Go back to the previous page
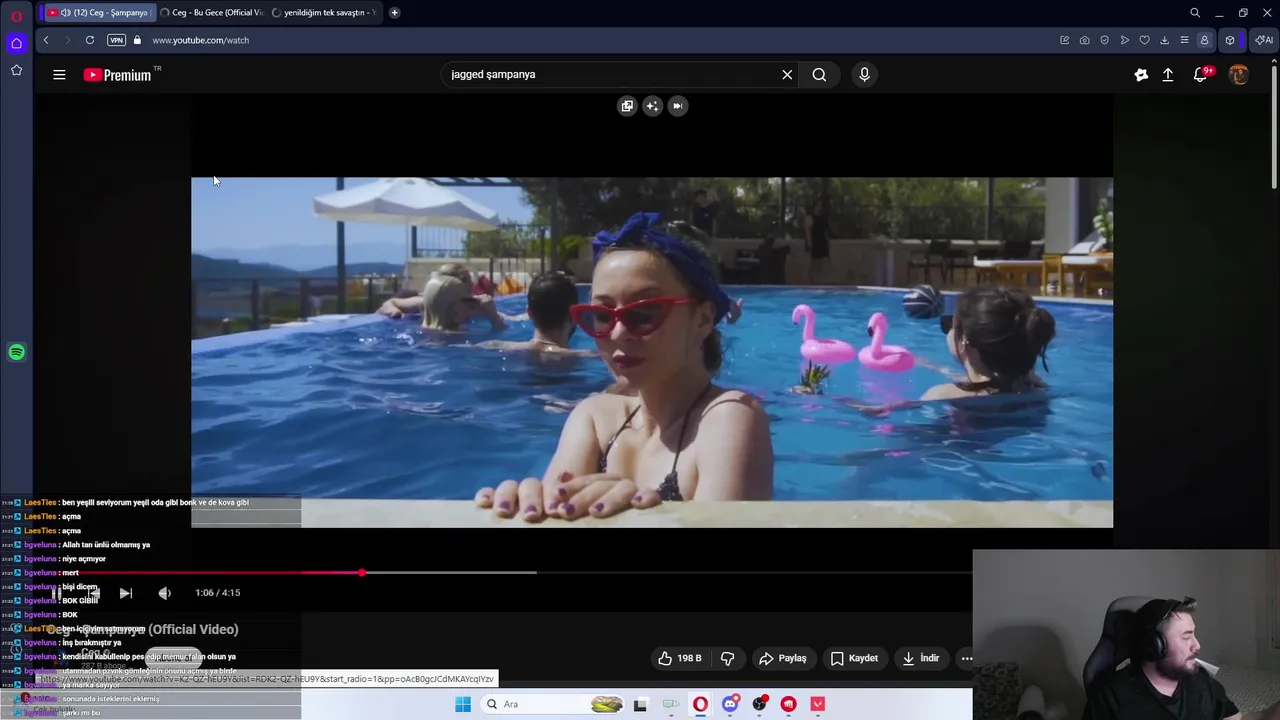Screen dimensions: 1280x720 pyautogui.click(x=46, y=40)
